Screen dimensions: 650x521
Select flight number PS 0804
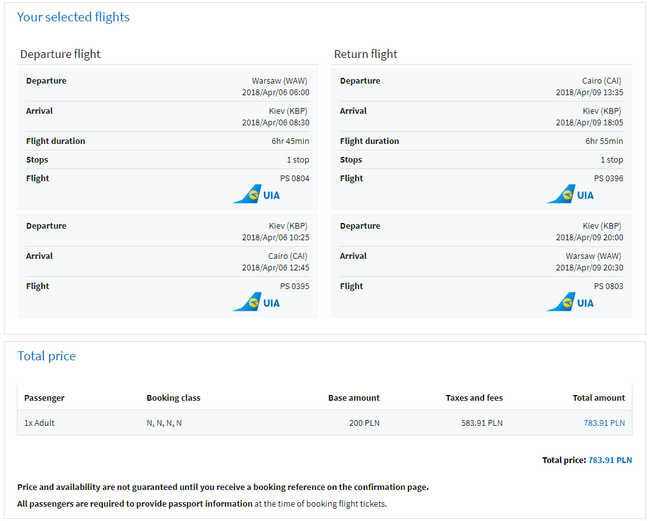(294, 178)
